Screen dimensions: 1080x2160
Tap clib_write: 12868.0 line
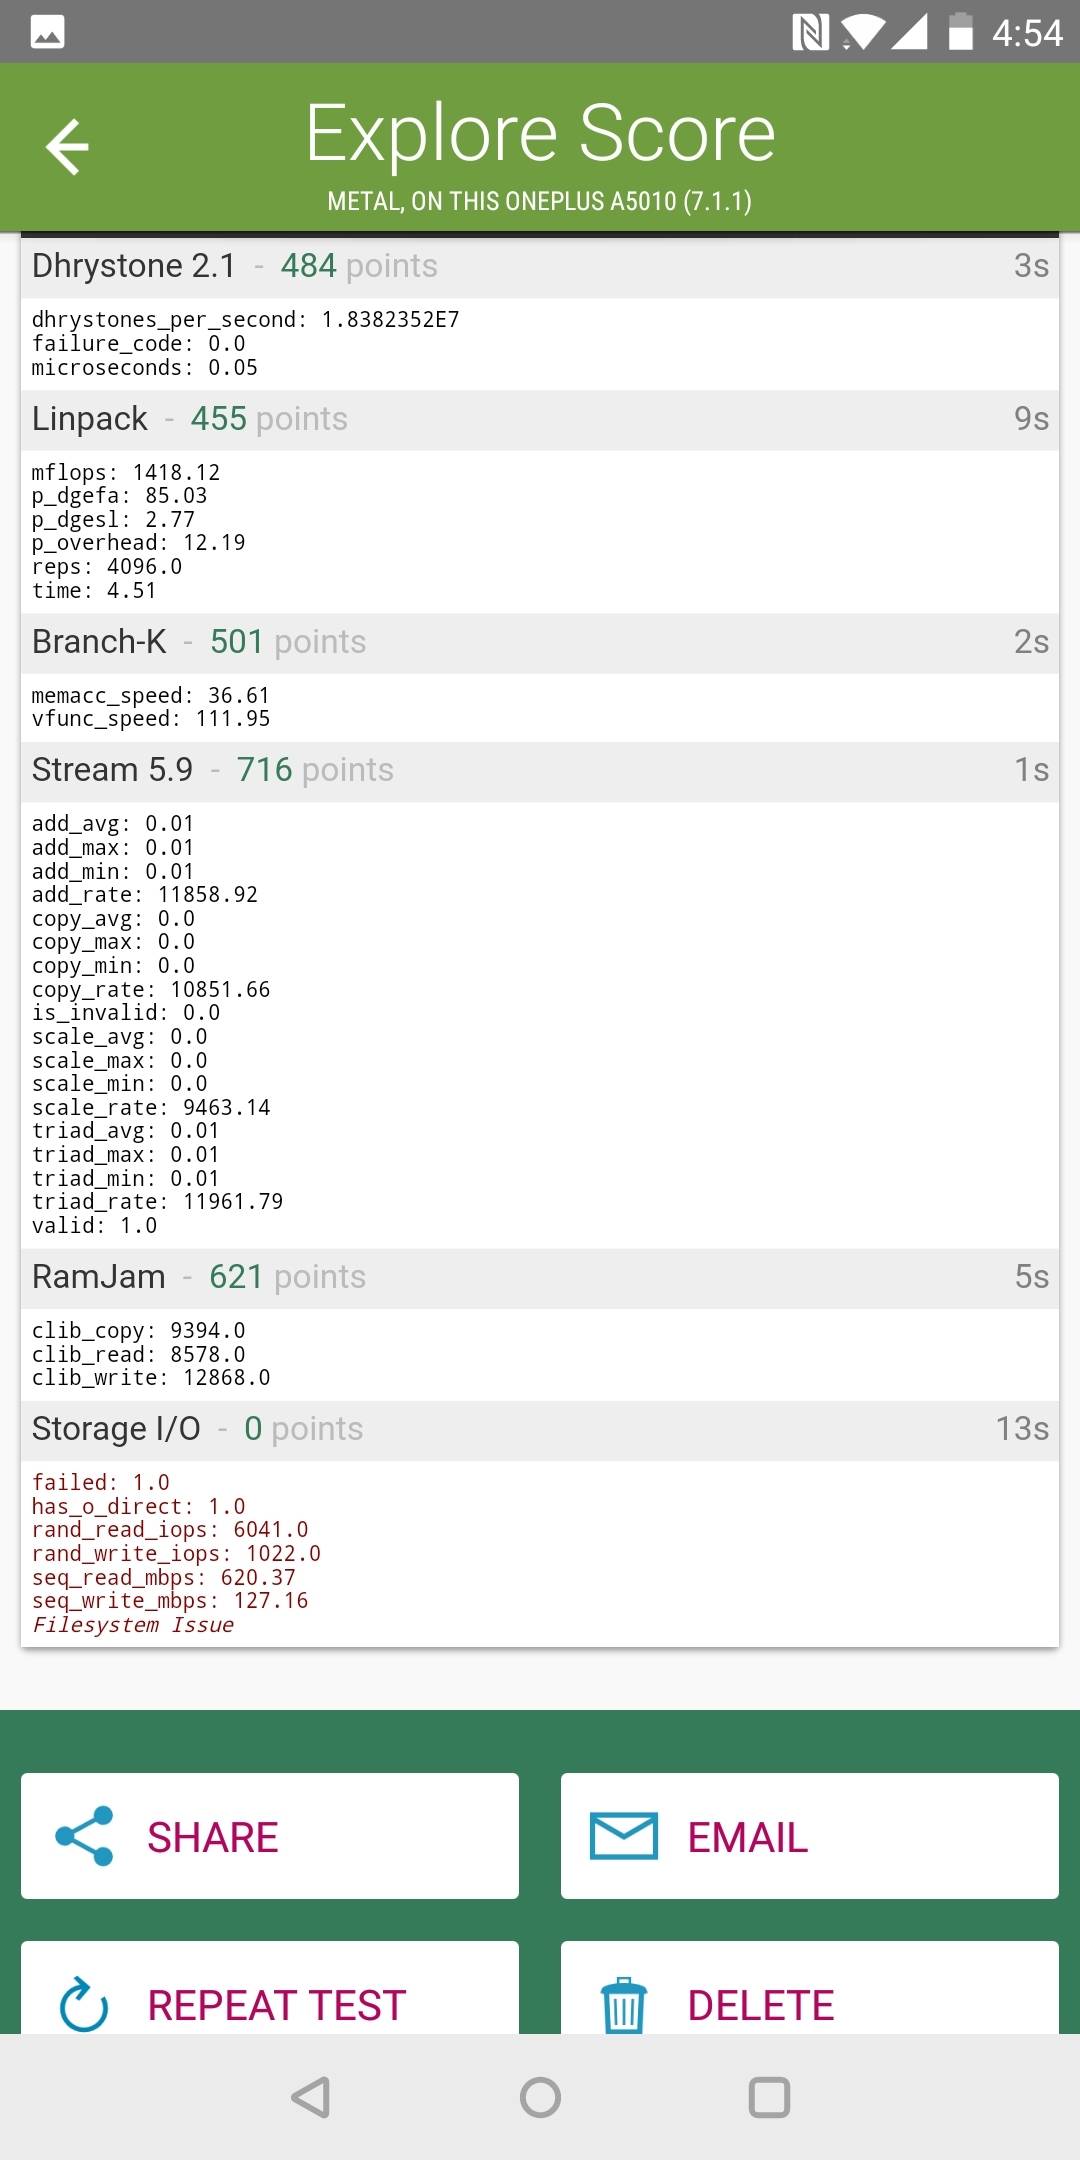point(151,1378)
